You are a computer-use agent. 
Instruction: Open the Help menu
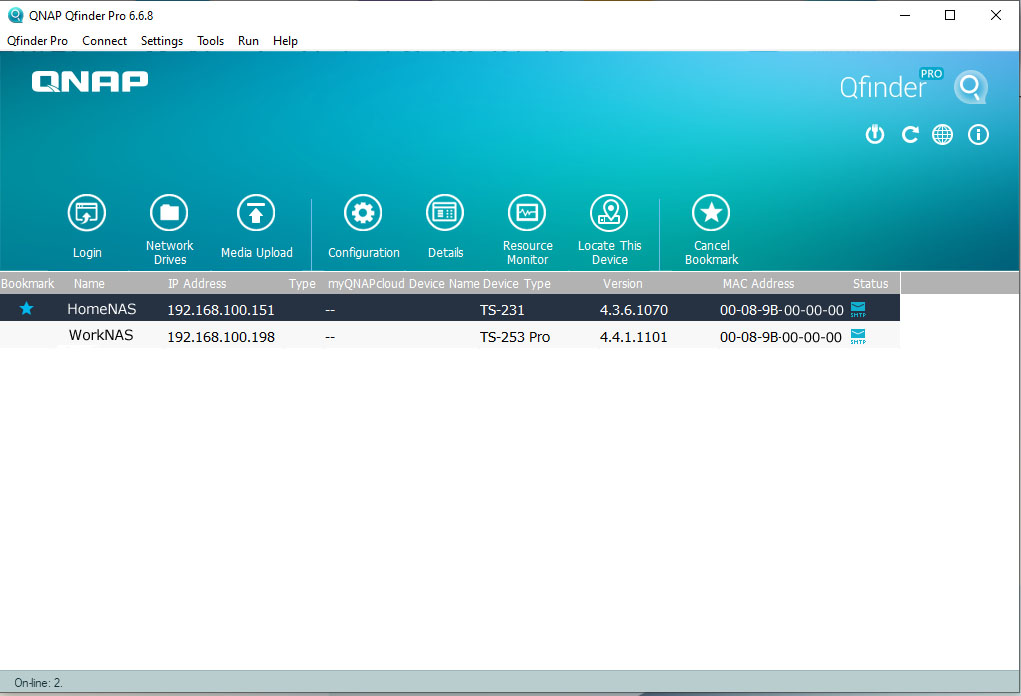tap(285, 41)
